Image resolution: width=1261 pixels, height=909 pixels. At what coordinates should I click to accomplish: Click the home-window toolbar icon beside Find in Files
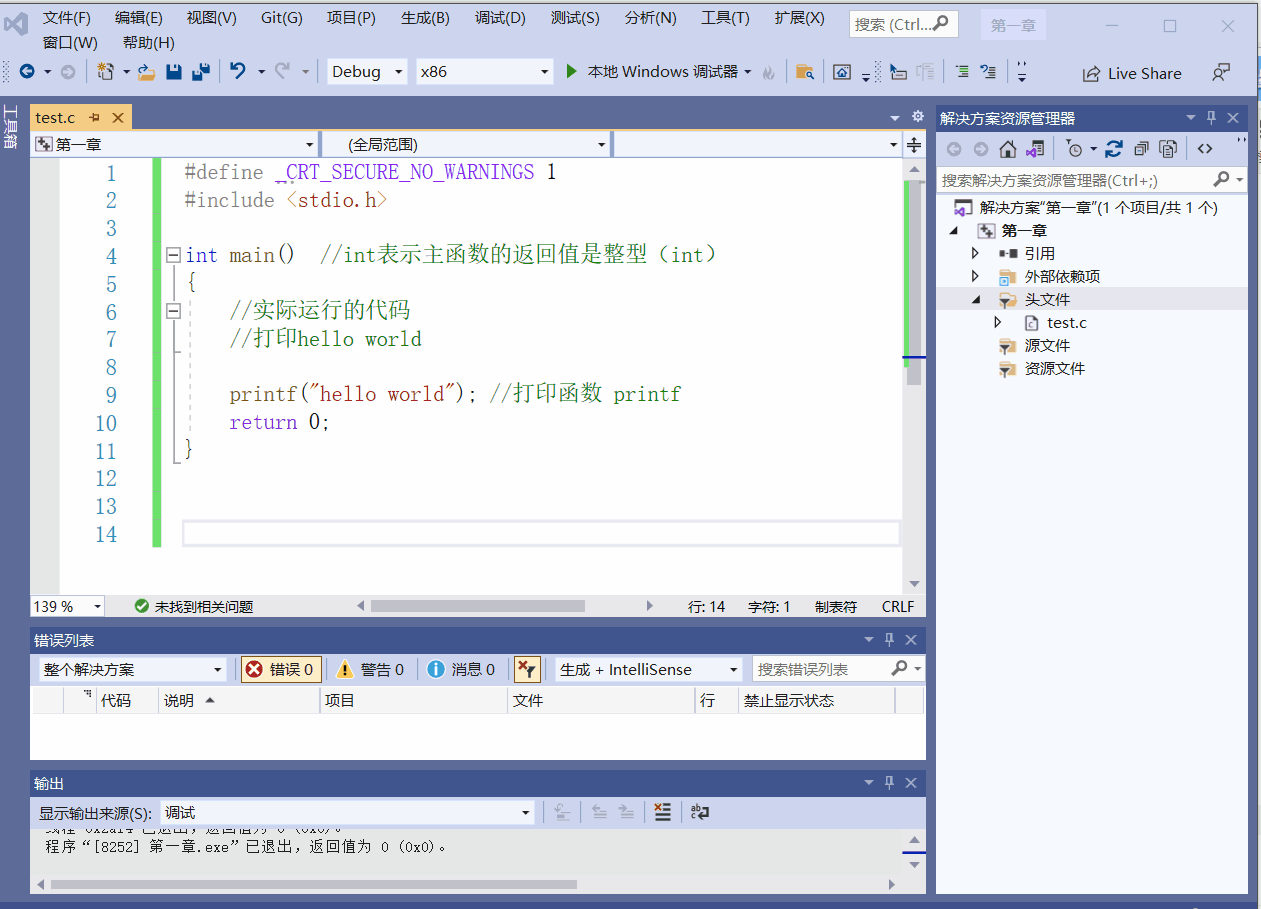[842, 72]
